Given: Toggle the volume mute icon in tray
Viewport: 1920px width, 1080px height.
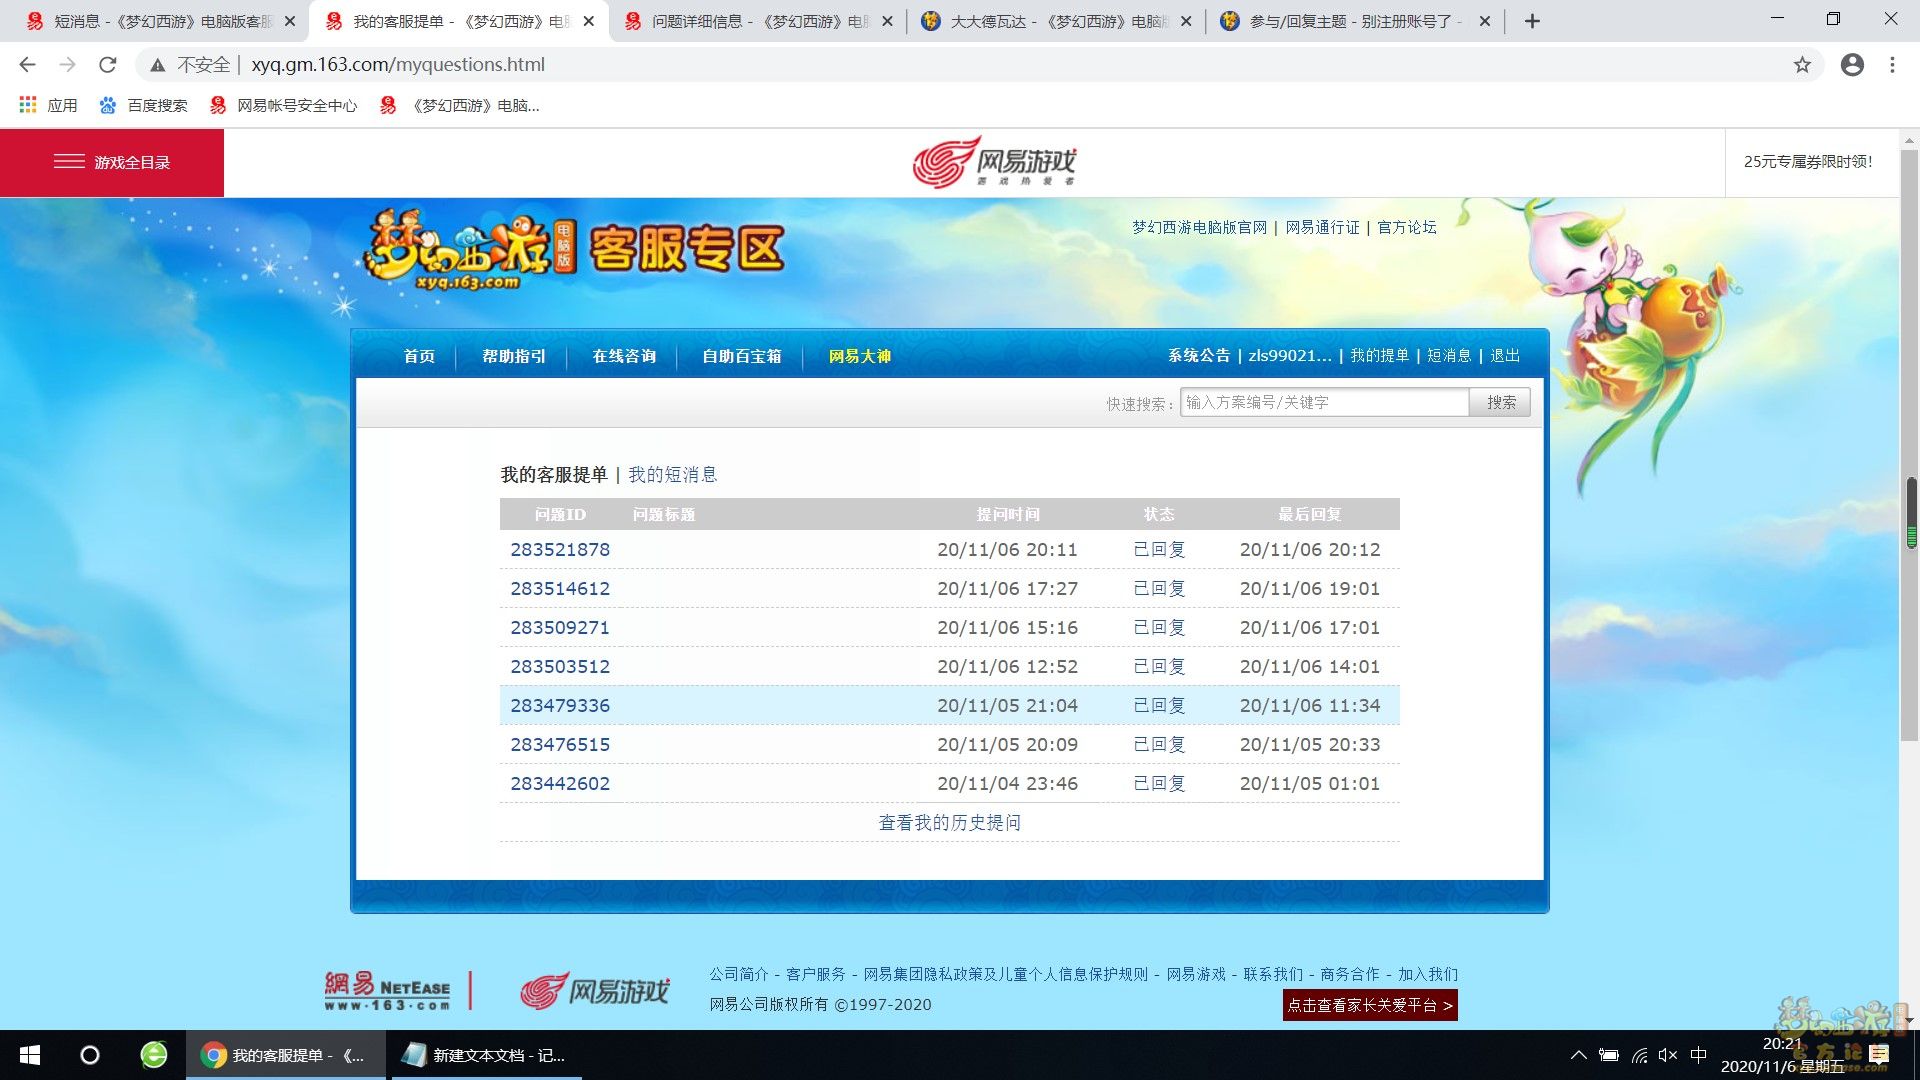Looking at the screenshot, I should [1667, 1055].
